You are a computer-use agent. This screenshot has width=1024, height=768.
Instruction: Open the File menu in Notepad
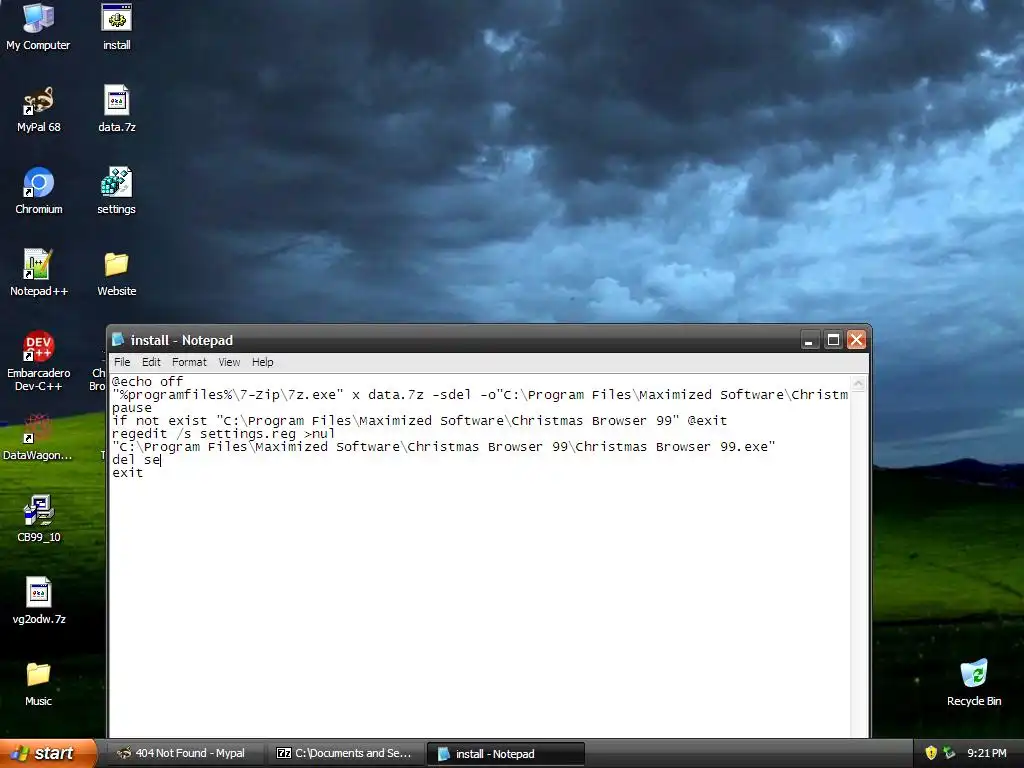(x=122, y=362)
